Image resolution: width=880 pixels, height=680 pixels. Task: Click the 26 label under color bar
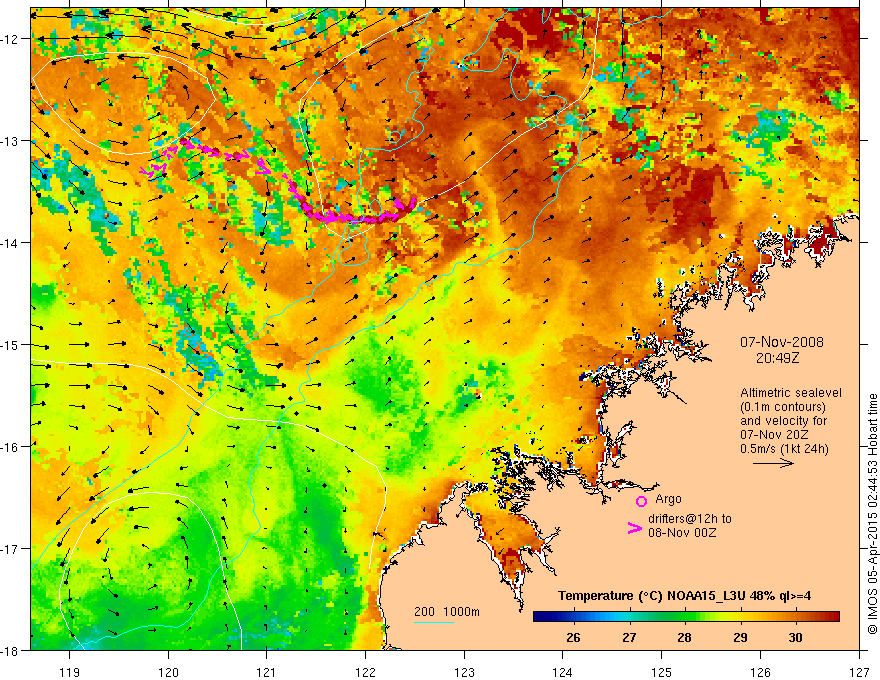(x=573, y=637)
